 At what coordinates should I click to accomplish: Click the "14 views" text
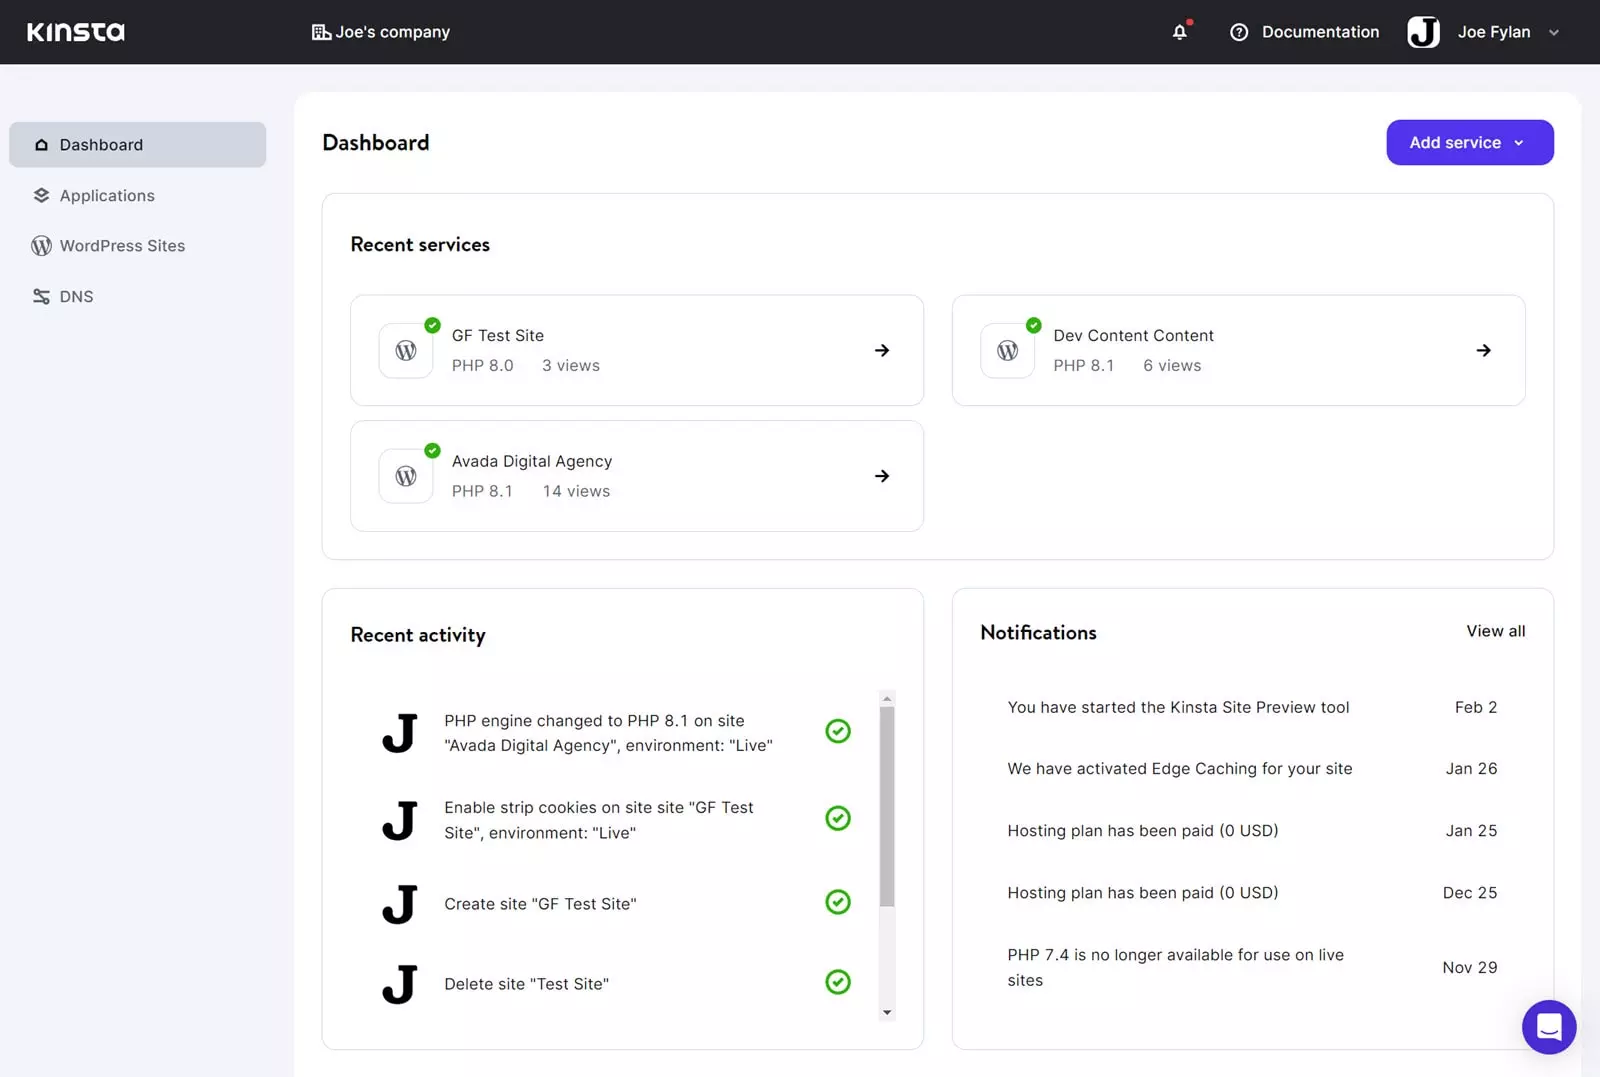pyautogui.click(x=576, y=491)
